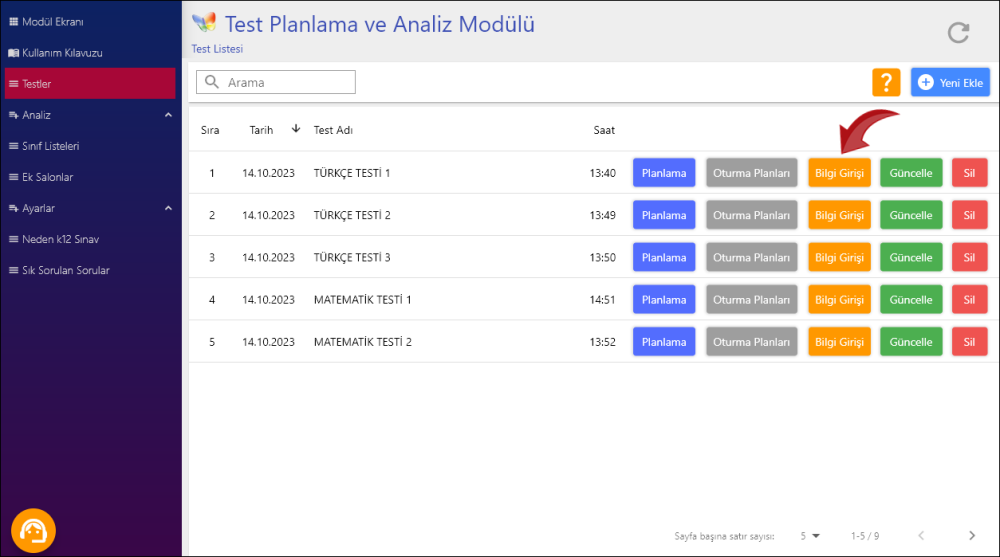Click the refresh icon at top right

coord(958,33)
